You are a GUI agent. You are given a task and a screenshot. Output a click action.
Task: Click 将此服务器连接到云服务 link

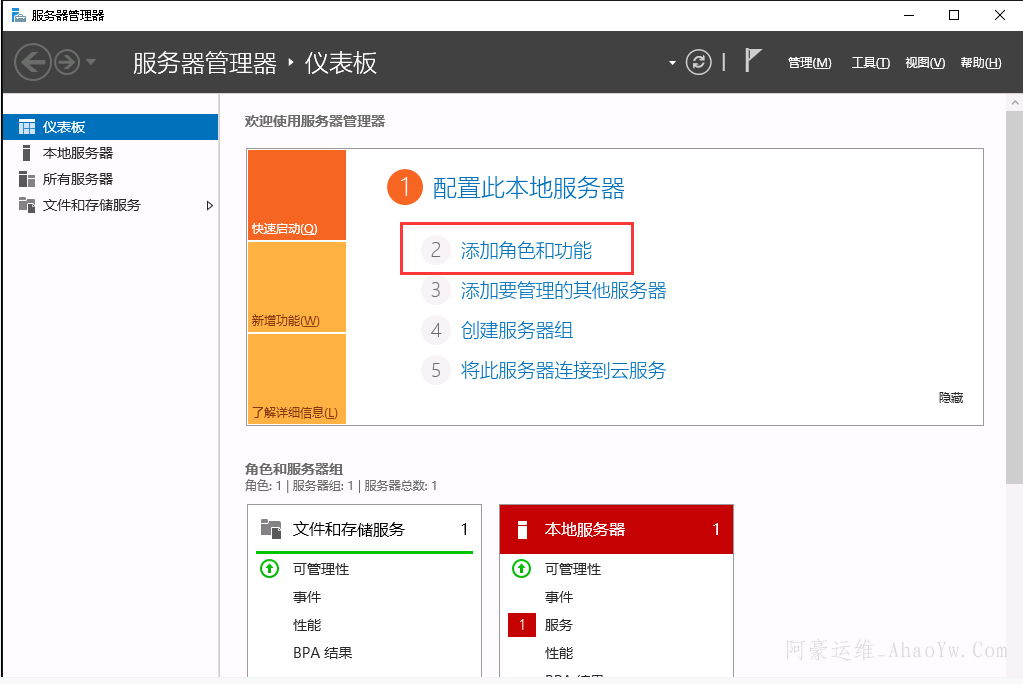[x=563, y=370]
